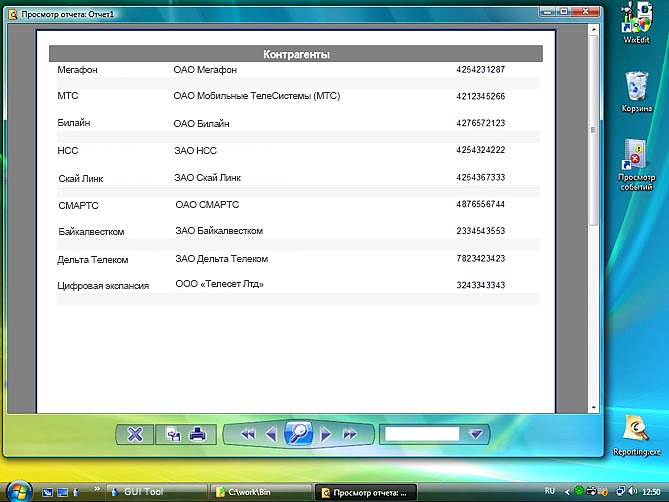Click the export/copy report icon
Image resolution: width=669 pixels, height=502 pixels.
pos(173,435)
